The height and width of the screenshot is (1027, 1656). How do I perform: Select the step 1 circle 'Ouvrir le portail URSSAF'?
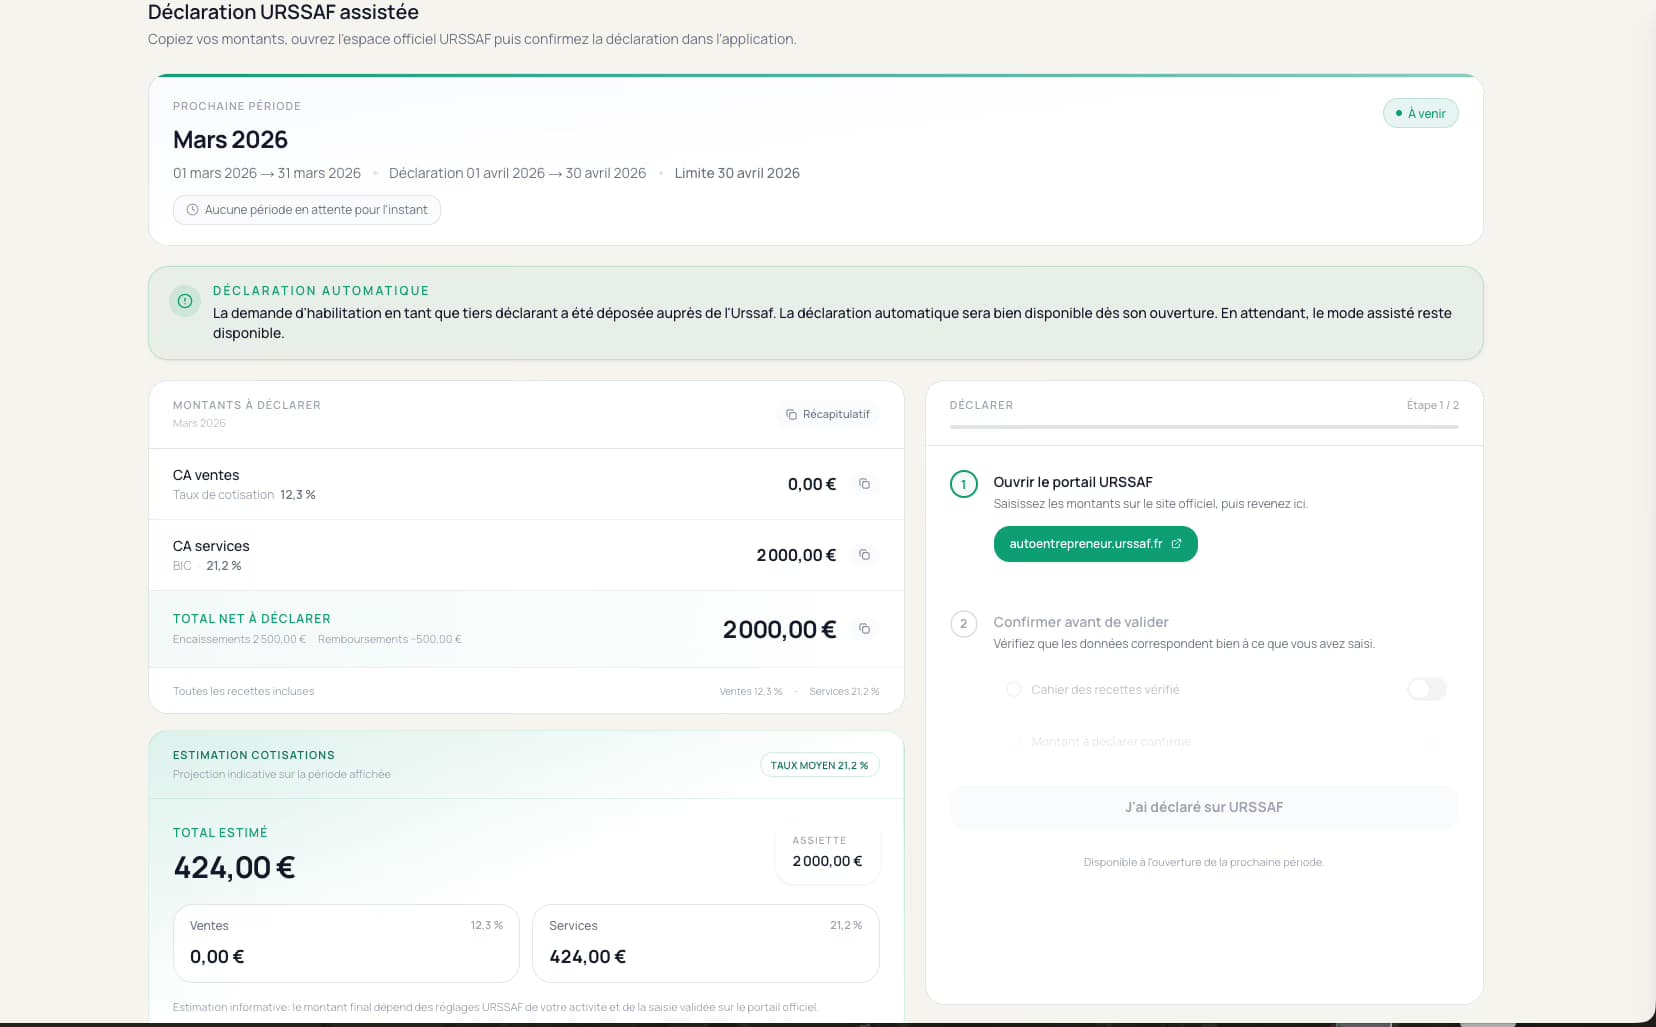pos(963,483)
